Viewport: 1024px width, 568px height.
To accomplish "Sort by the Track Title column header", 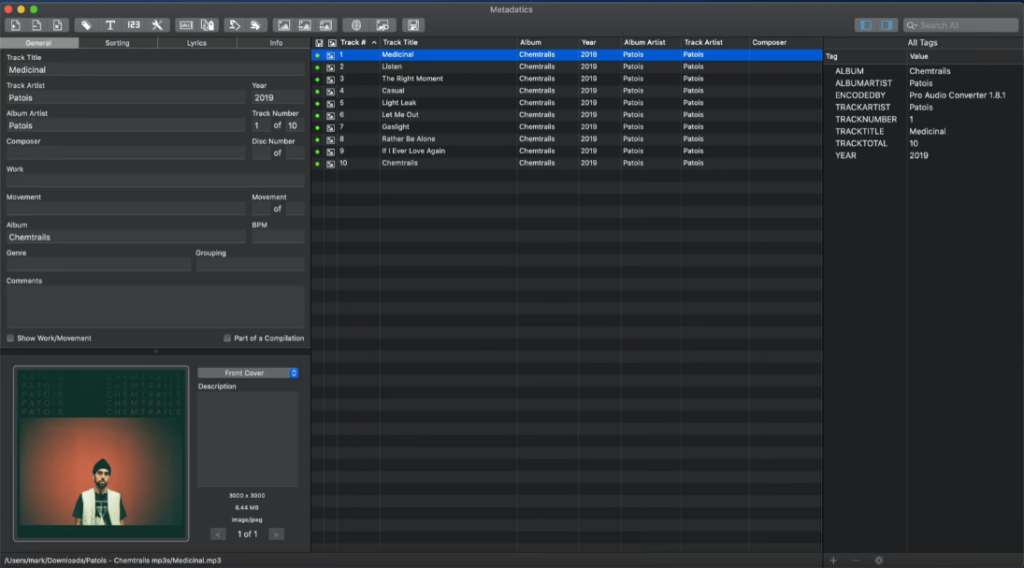I will (448, 42).
